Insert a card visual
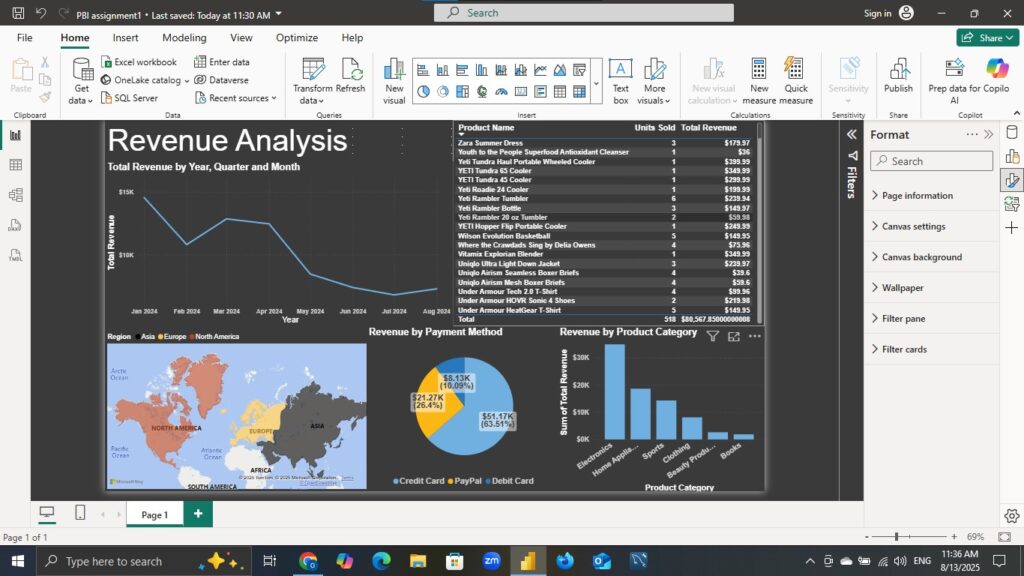This screenshot has width=1024, height=576. (x=521, y=91)
